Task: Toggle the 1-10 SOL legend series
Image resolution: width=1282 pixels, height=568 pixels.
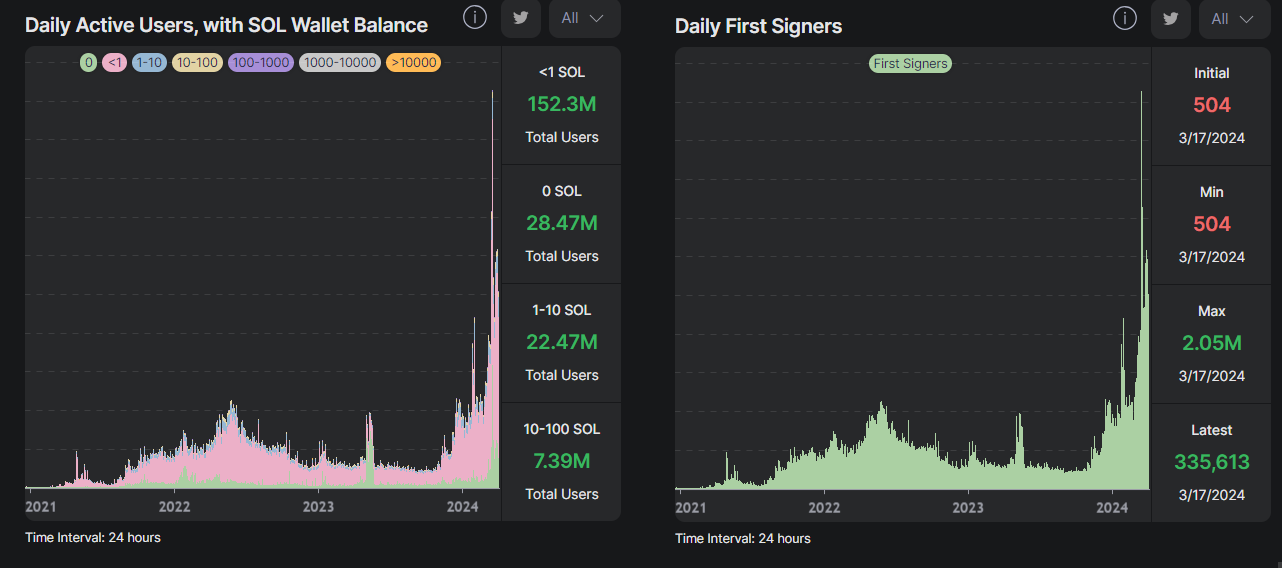Action: point(149,63)
